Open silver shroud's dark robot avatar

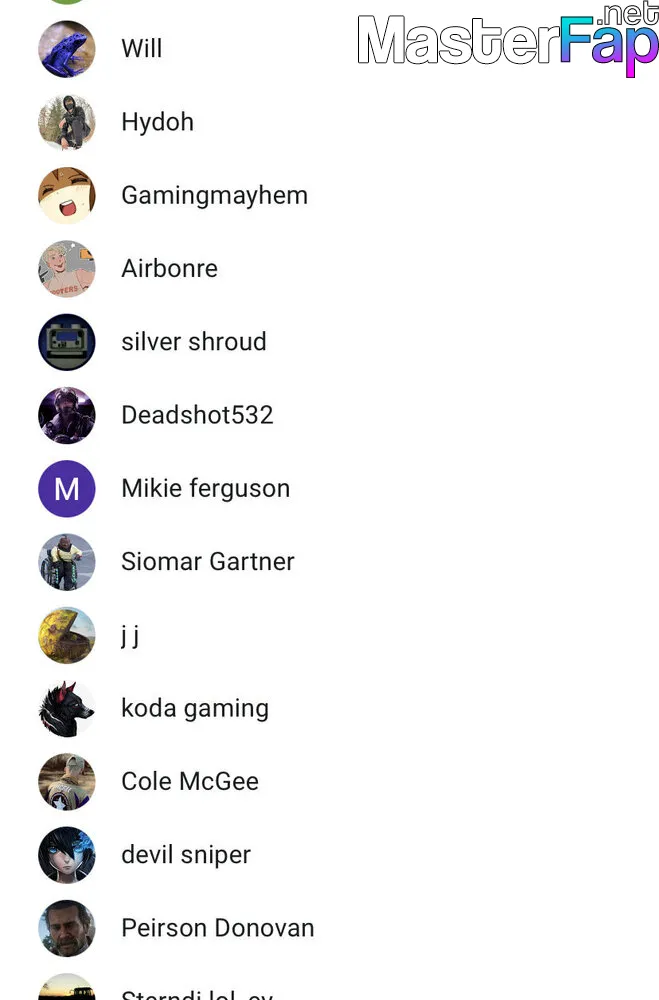[67, 342]
